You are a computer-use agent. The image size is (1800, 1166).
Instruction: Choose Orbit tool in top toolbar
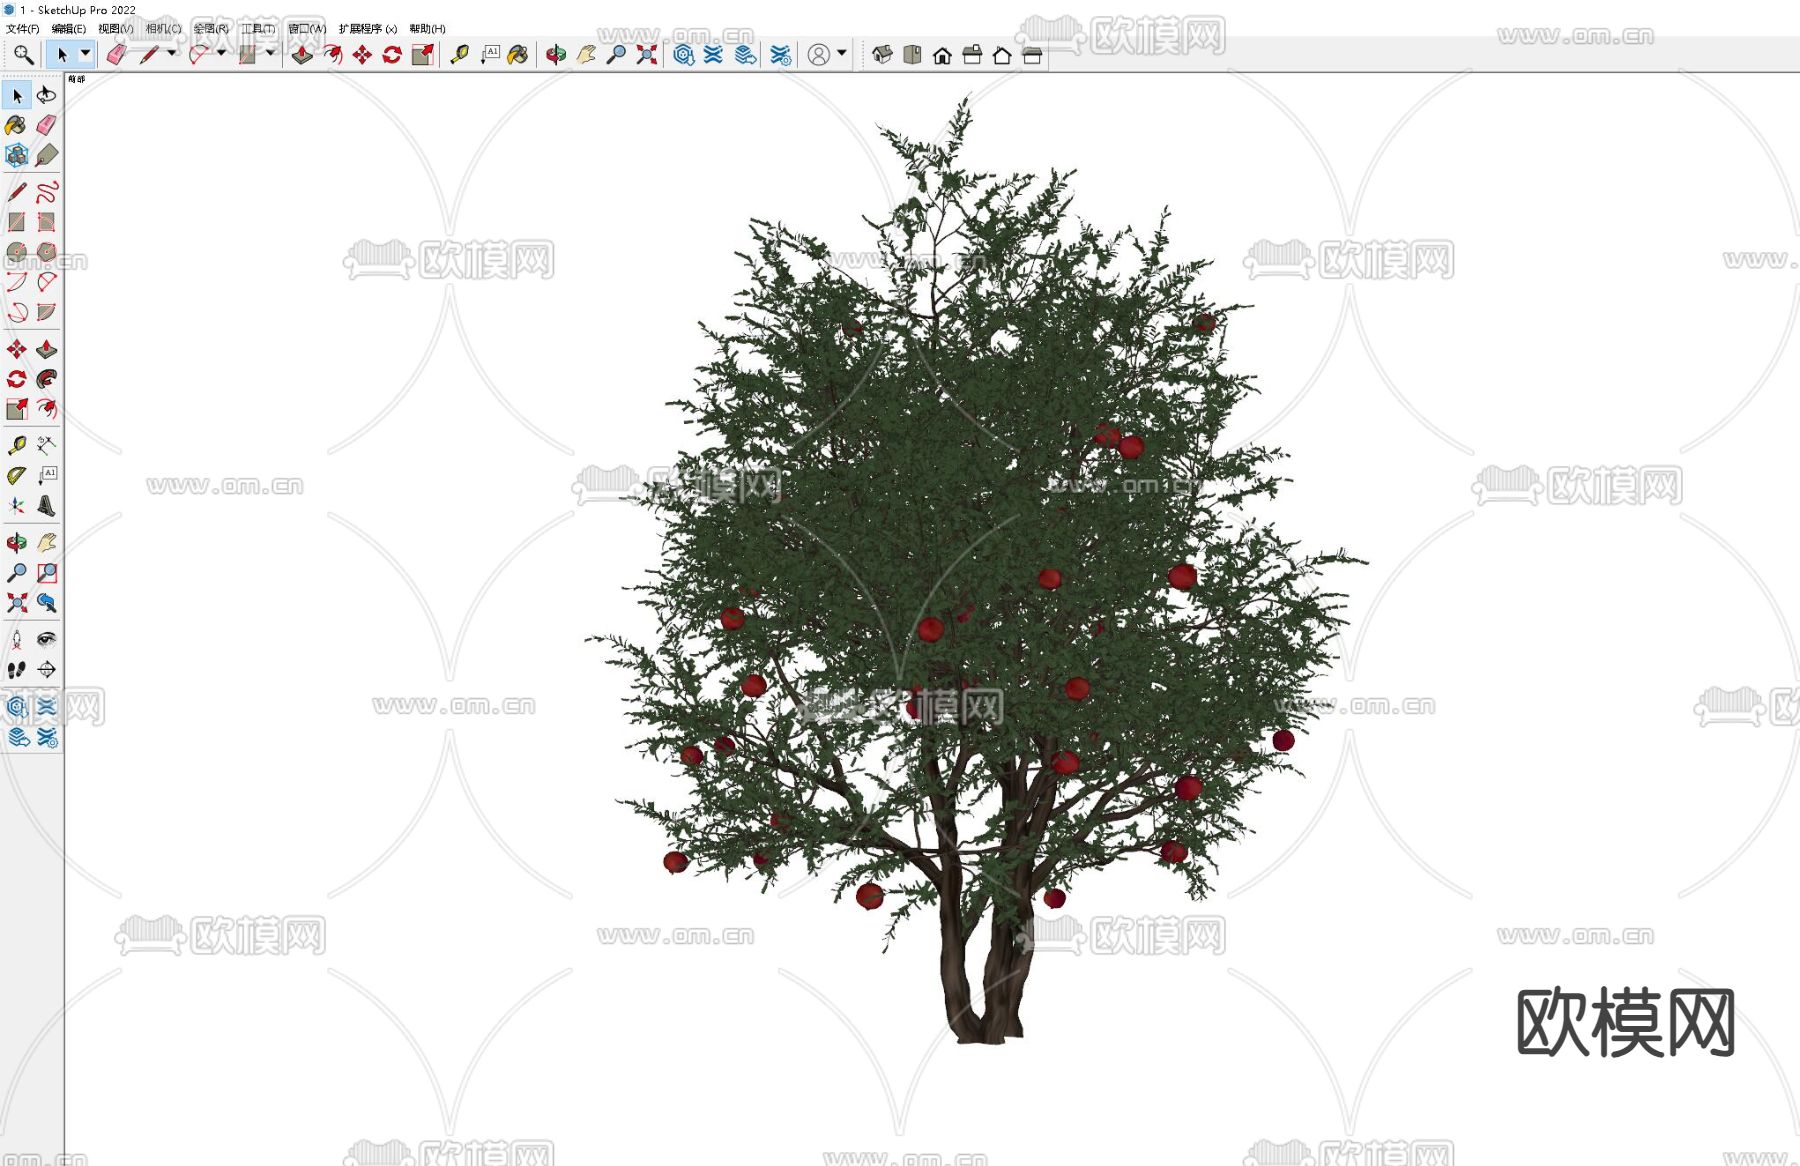pos(556,55)
